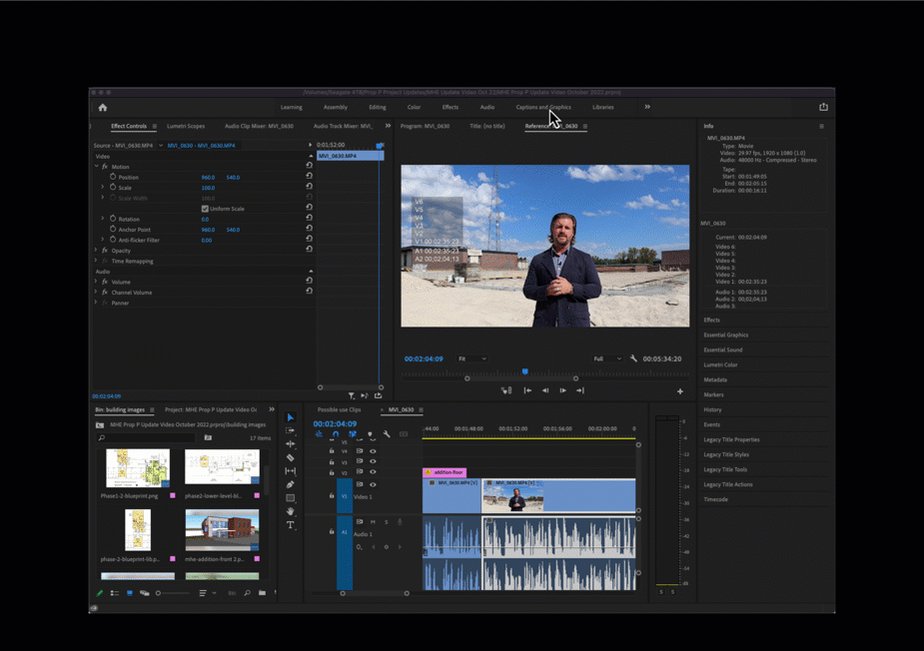Toggle animation stopwatch for Anchor Point

click(113, 229)
